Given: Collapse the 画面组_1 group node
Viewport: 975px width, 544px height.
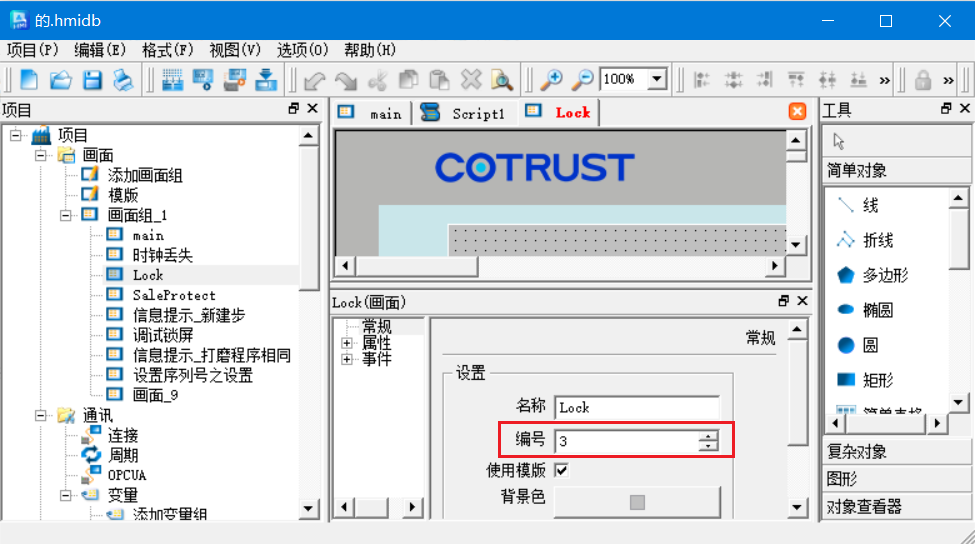Looking at the screenshot, I should click(x=65, y=215).
